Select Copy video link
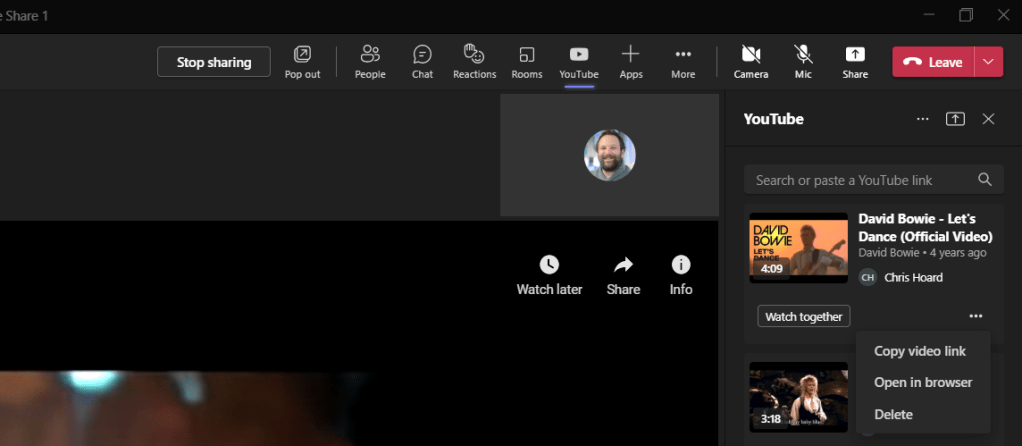 (920, 351)
